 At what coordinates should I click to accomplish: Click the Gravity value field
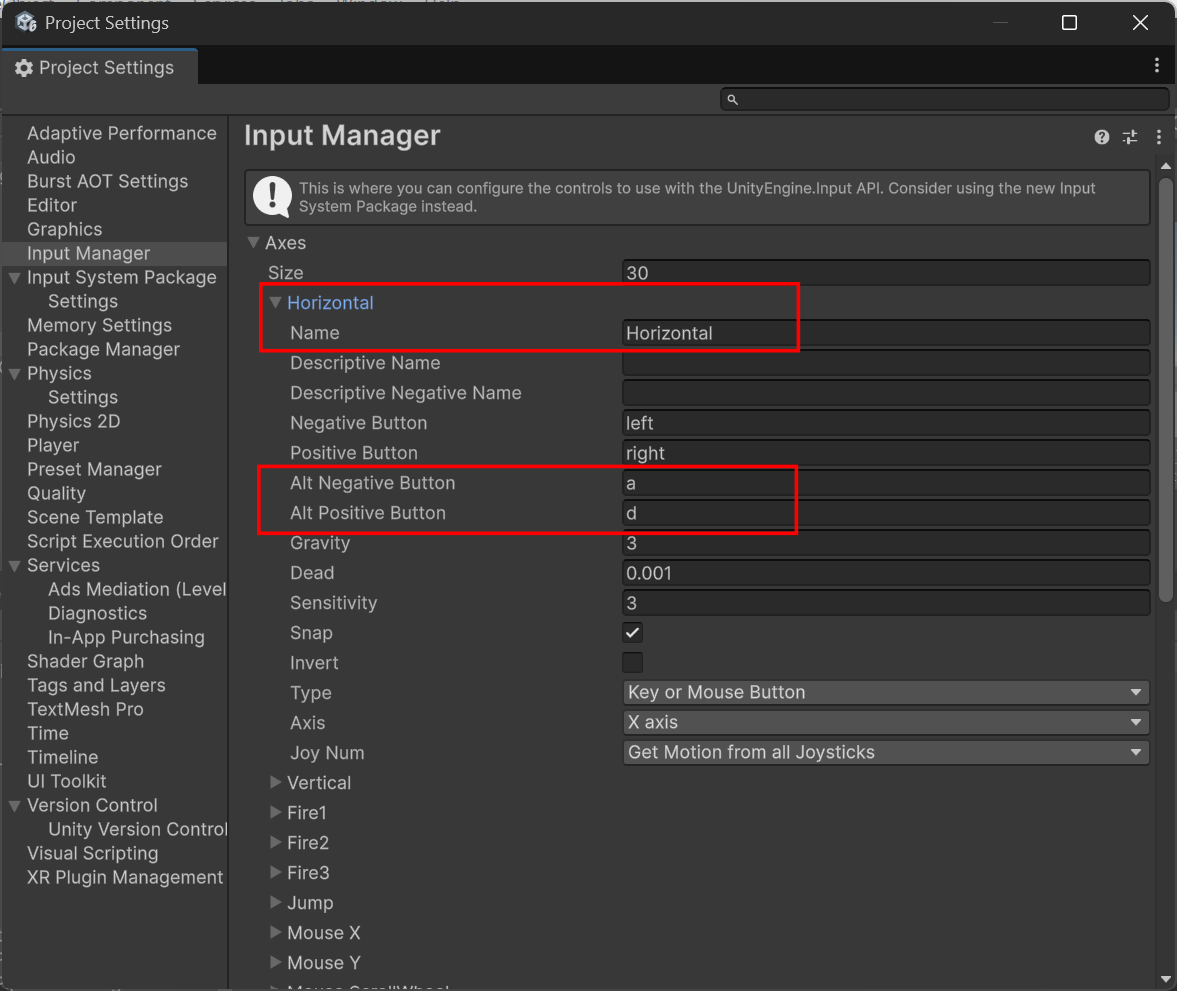886,543
